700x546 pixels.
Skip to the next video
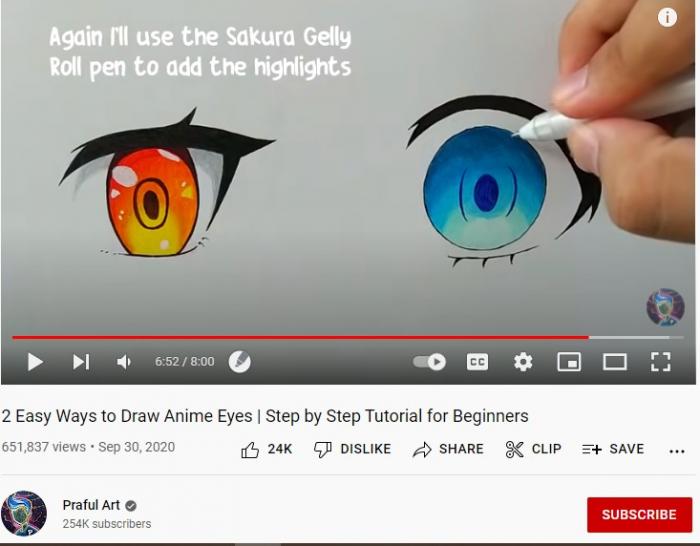tap(81, 362)
